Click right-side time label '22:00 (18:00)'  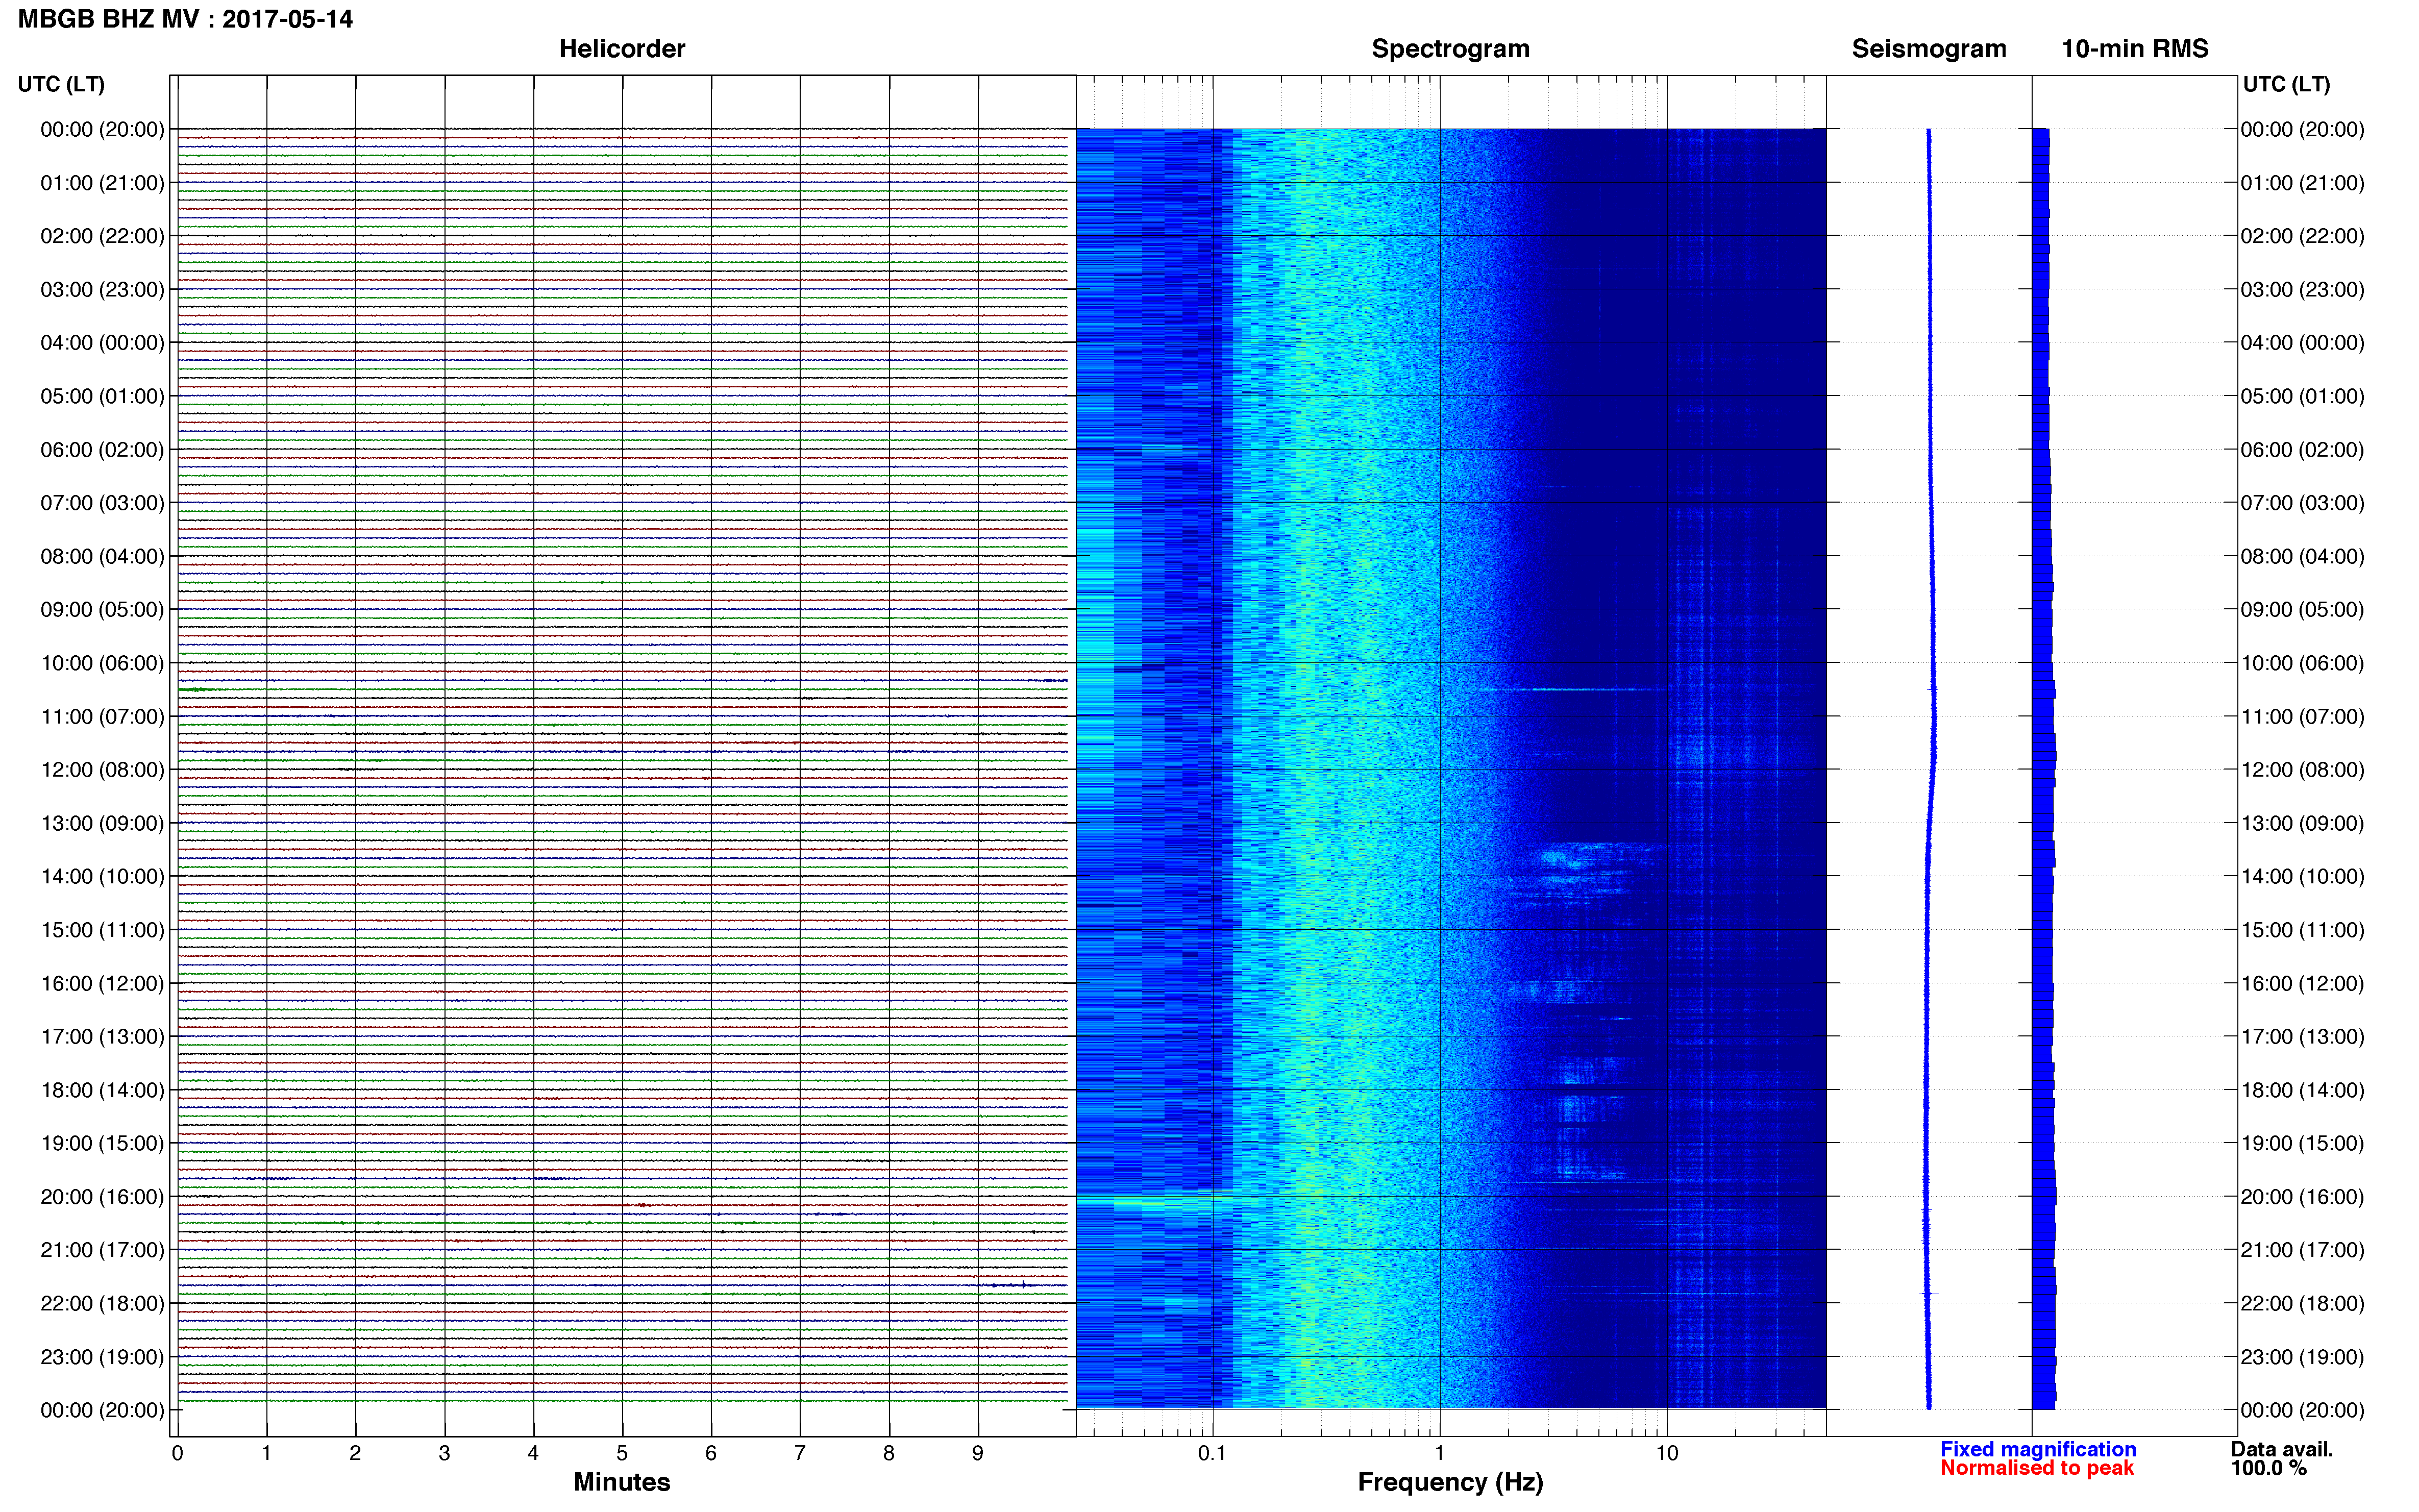(x=2302, y=1304)
